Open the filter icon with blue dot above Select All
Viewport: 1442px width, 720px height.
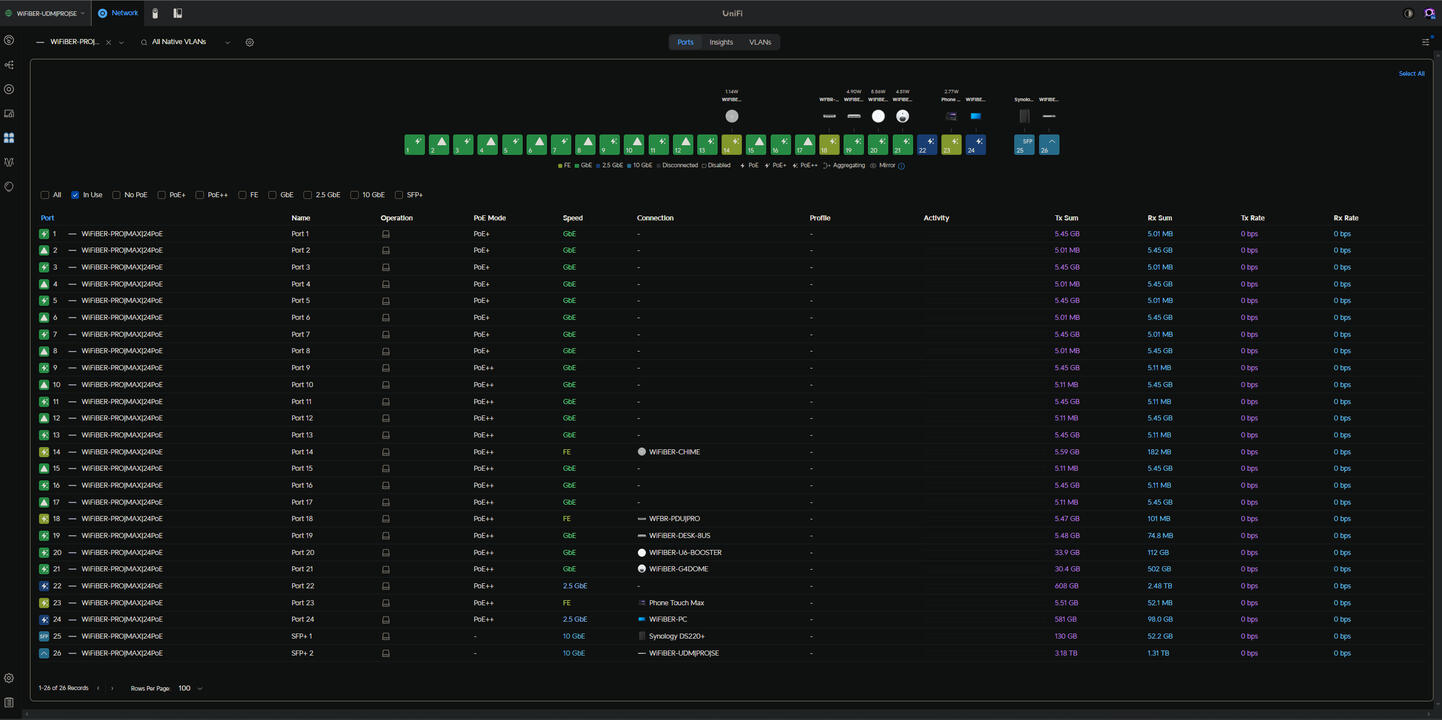1426,42
